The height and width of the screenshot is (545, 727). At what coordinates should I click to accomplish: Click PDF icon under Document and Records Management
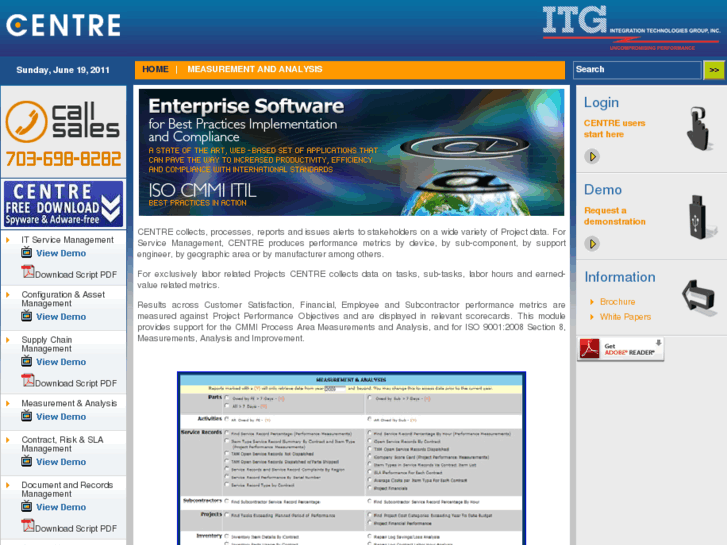[28, 526]
